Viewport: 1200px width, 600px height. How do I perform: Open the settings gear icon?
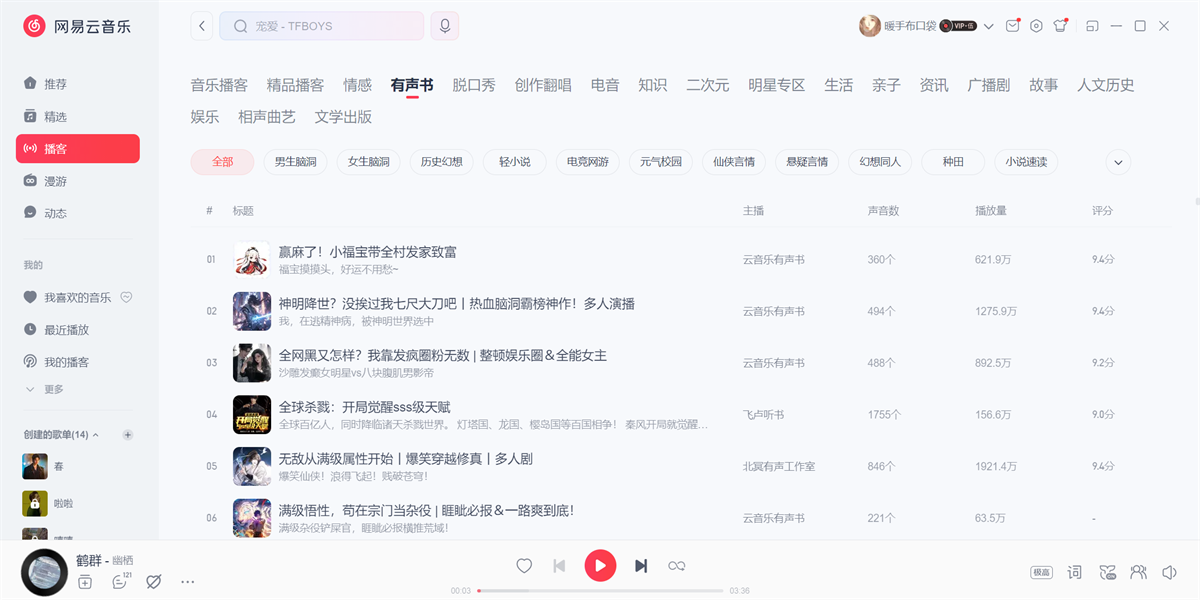[1037, 25]
